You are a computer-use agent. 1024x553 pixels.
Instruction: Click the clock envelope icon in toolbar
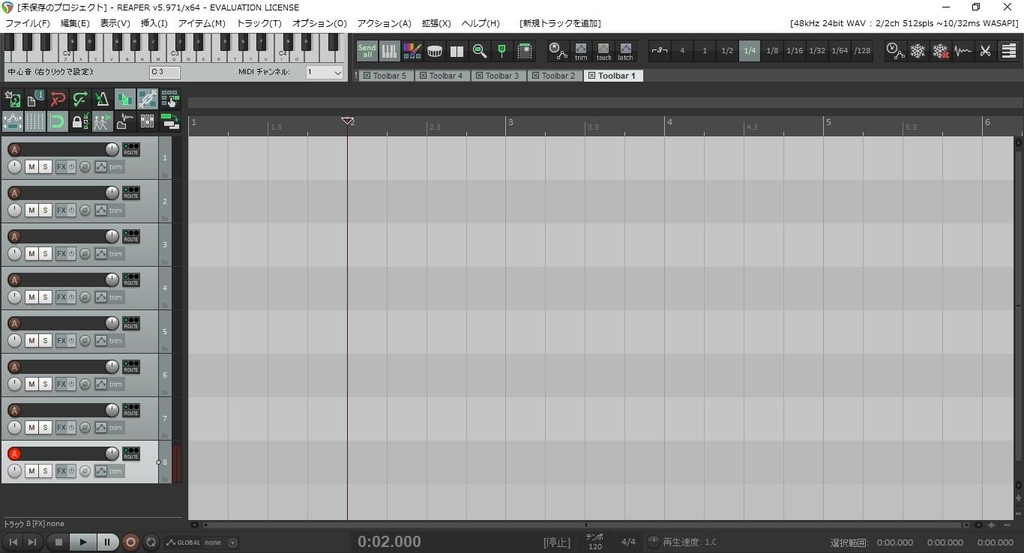coord(895,50)
